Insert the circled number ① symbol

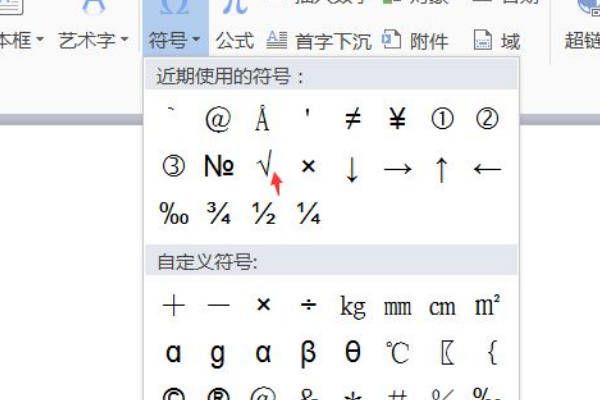pyautogui.click(x=442, y=119)
